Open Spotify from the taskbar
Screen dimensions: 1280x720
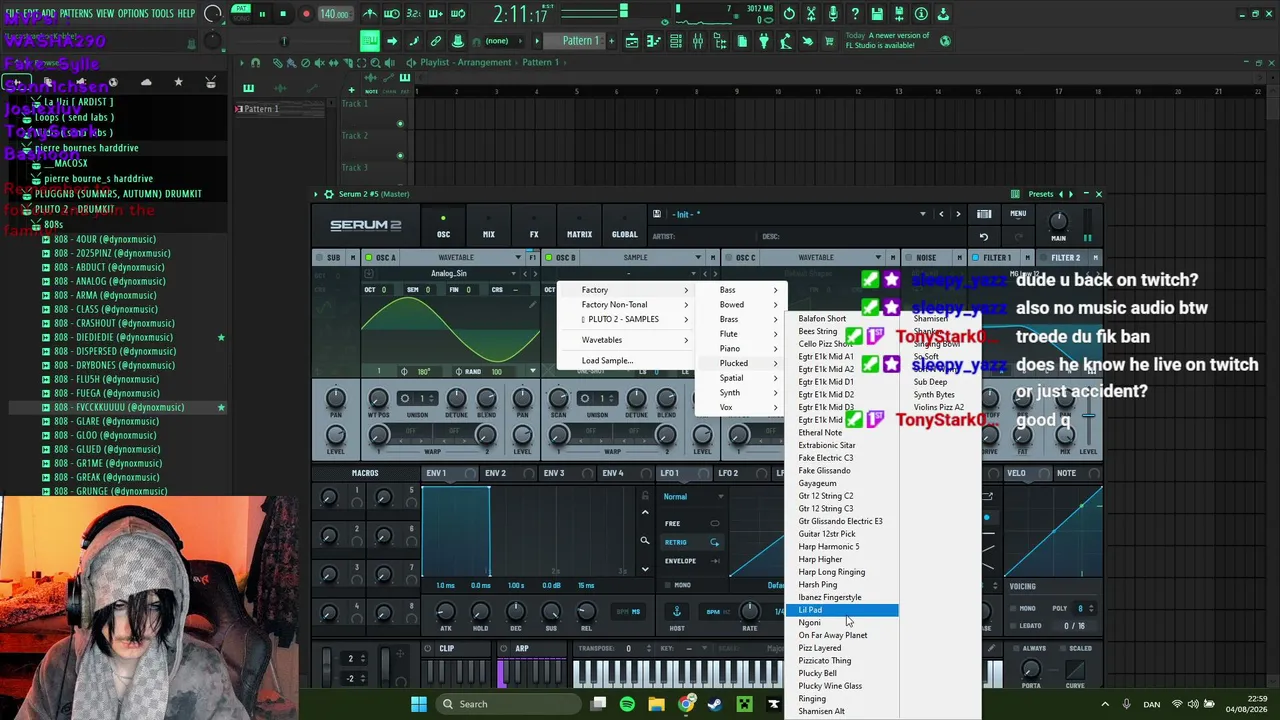pos(627,704)
